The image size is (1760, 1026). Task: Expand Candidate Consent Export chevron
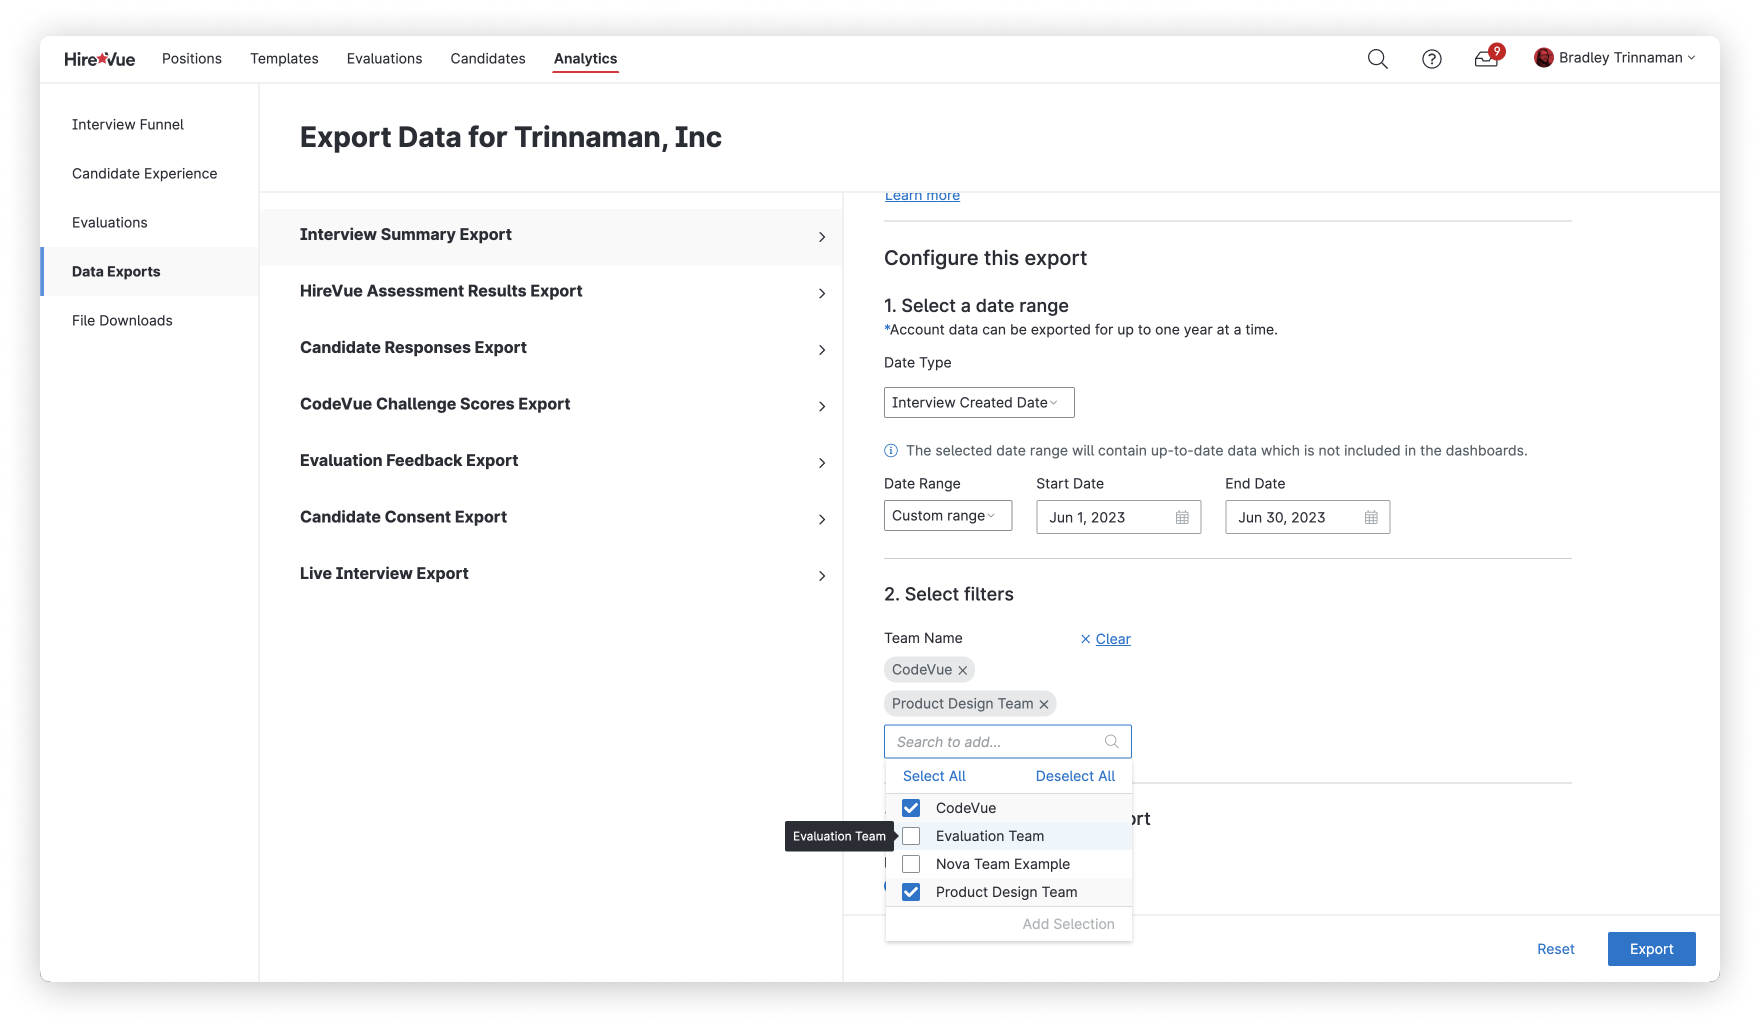click(x=822, y=519)
